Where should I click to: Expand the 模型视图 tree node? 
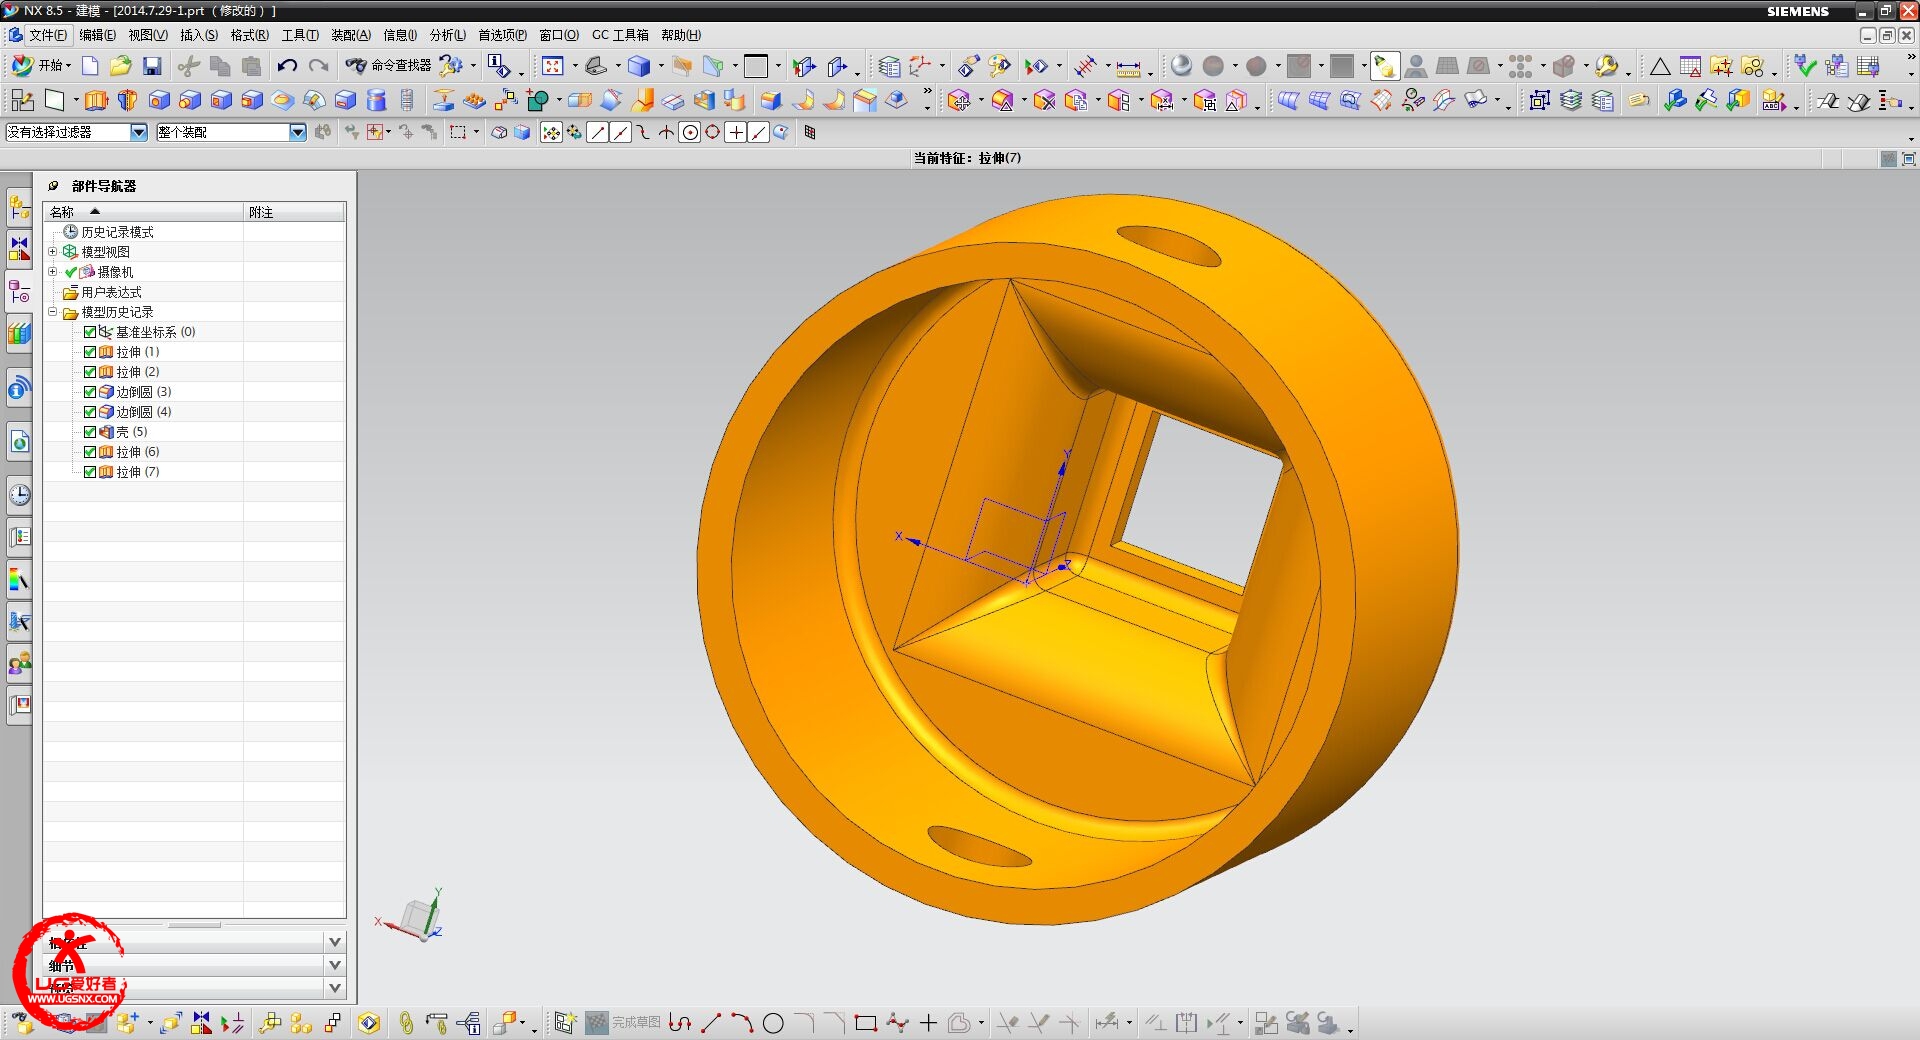coord(53,252)
